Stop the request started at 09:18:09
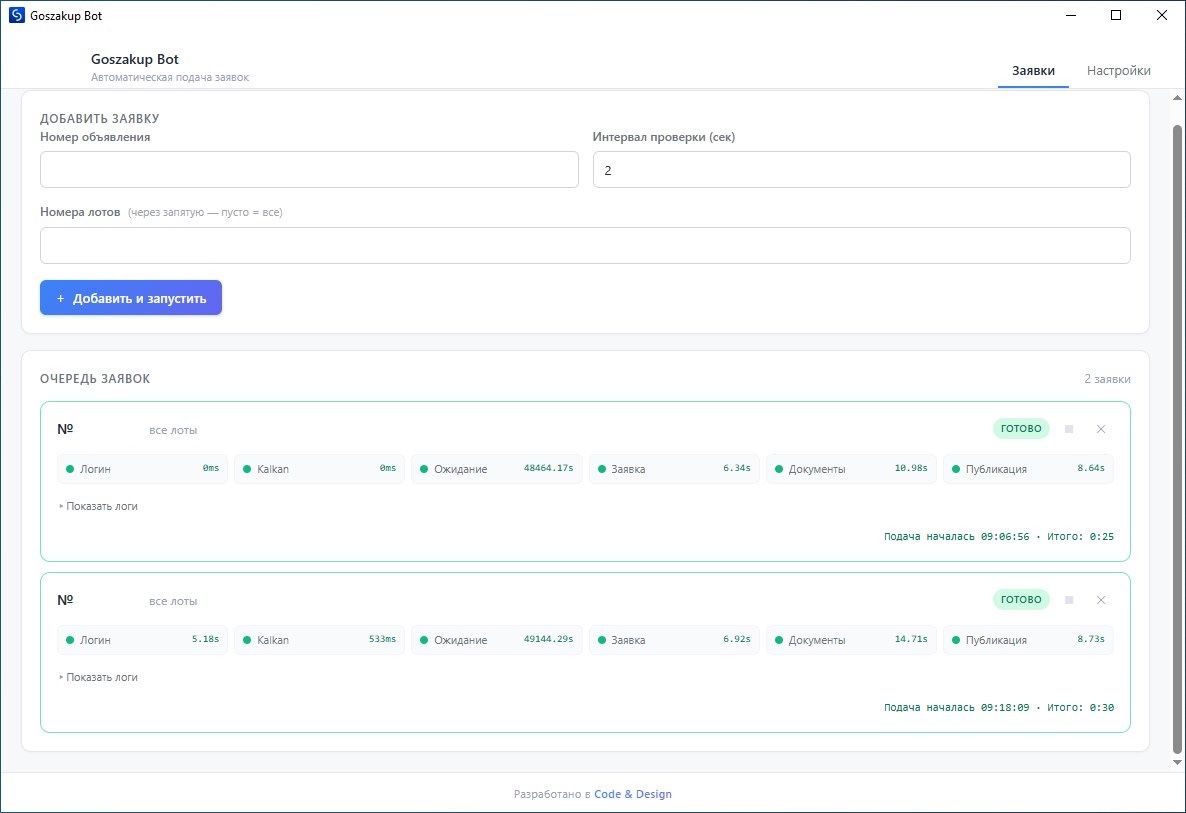Screen dimensions: 1186x813 (x=1069, y=600)
